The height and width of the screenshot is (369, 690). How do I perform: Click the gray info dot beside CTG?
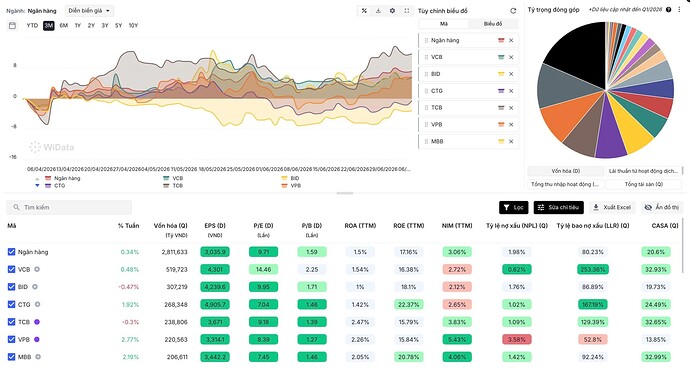pyautogui.click(x=37, y=304)
